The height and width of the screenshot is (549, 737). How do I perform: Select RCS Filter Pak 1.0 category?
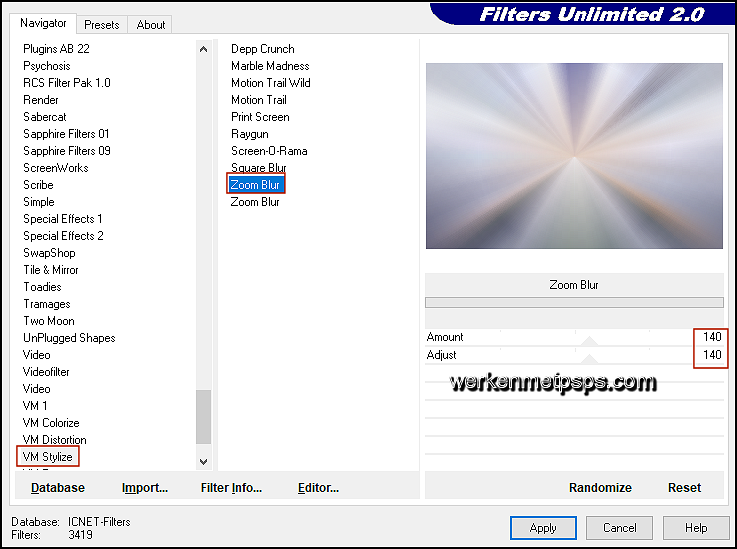click(x=67, y=83)
